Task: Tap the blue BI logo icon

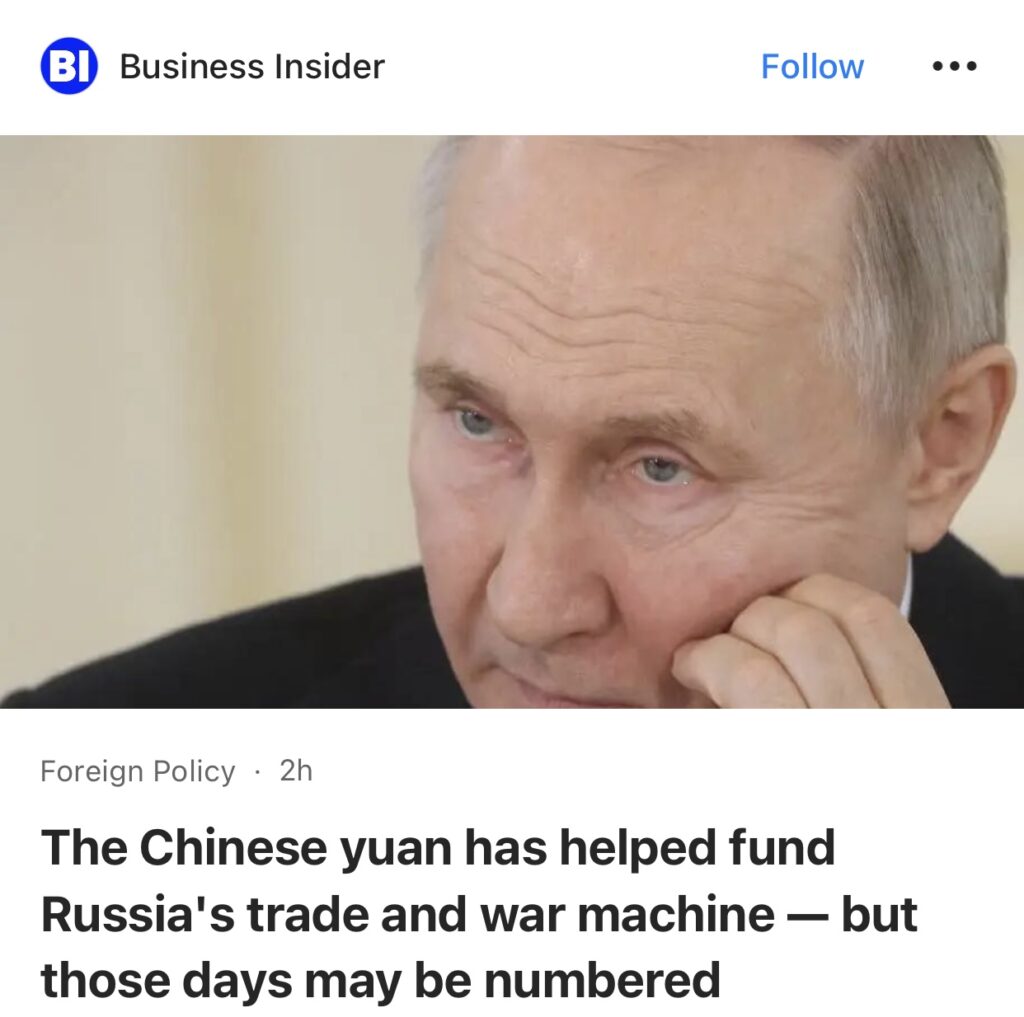Action: (x=69, y=66)
